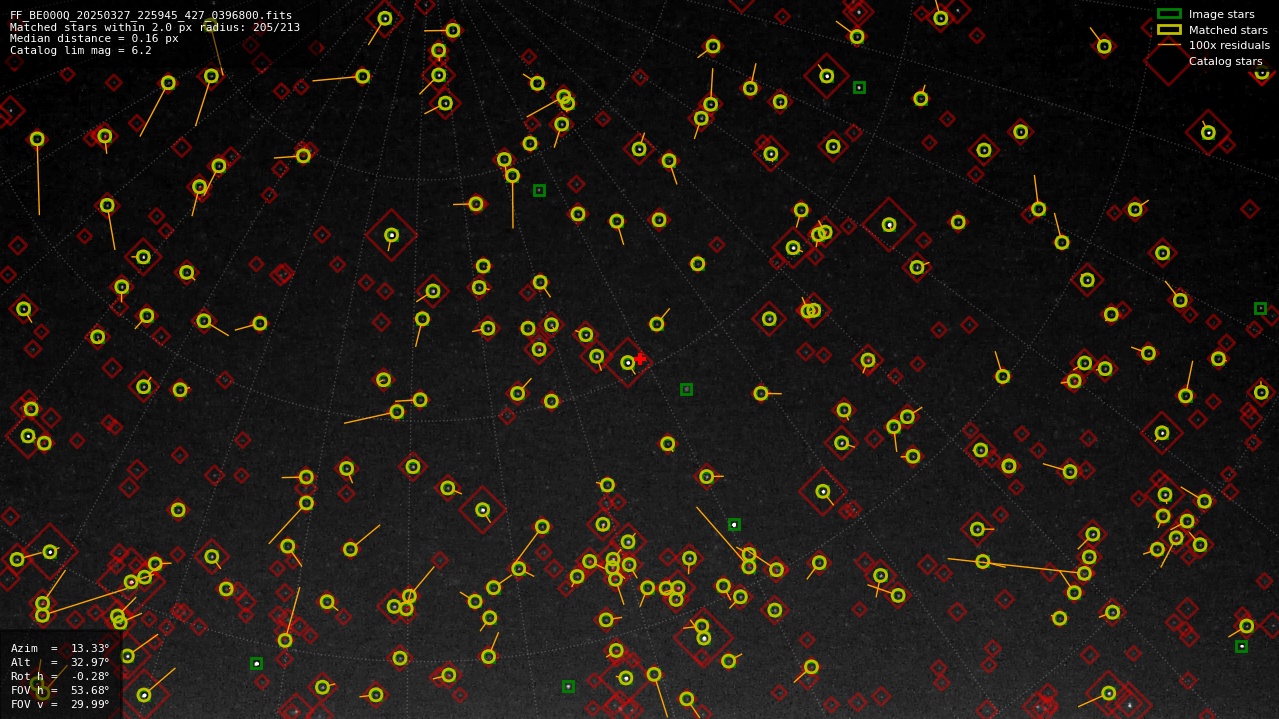
Task: Click the Azim = 13.33° readout
Action: [60, 648]
